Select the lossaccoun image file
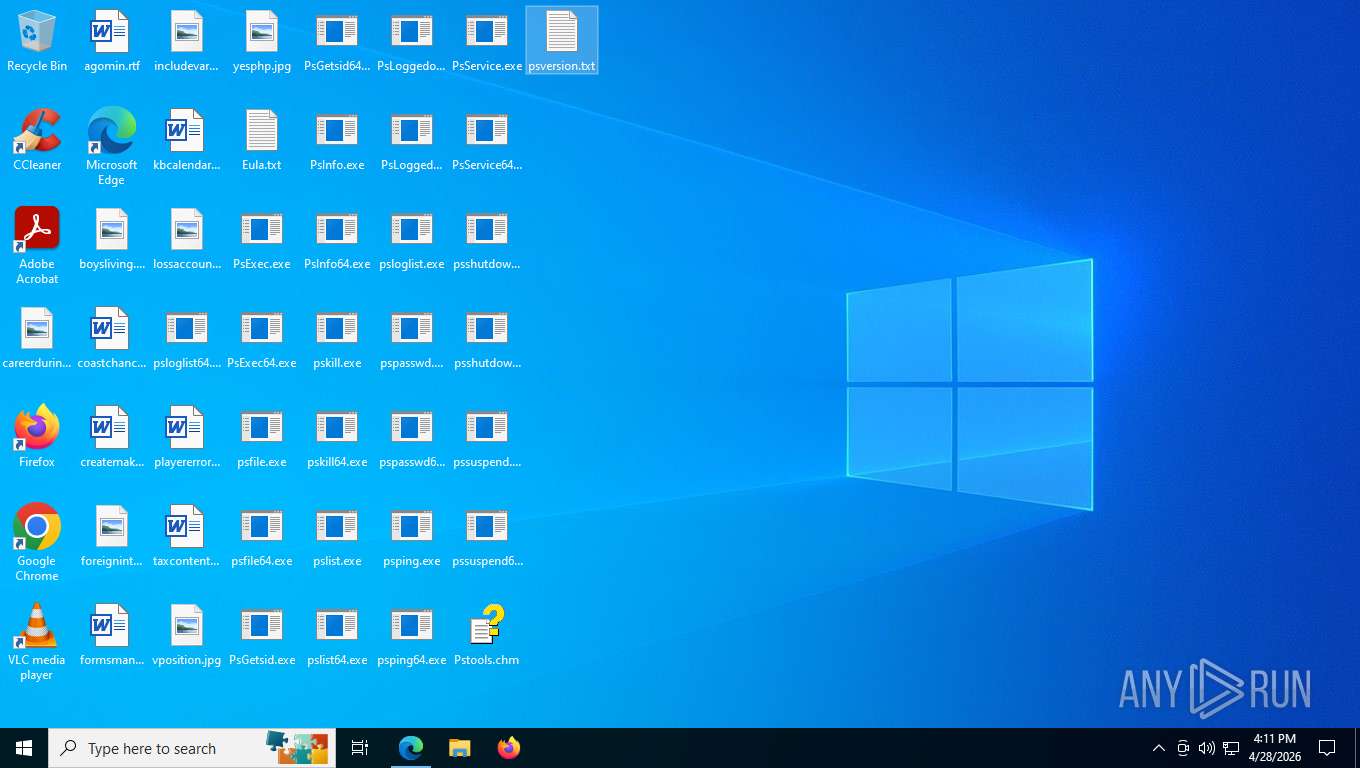1360x768 pixels. point(186,239)
